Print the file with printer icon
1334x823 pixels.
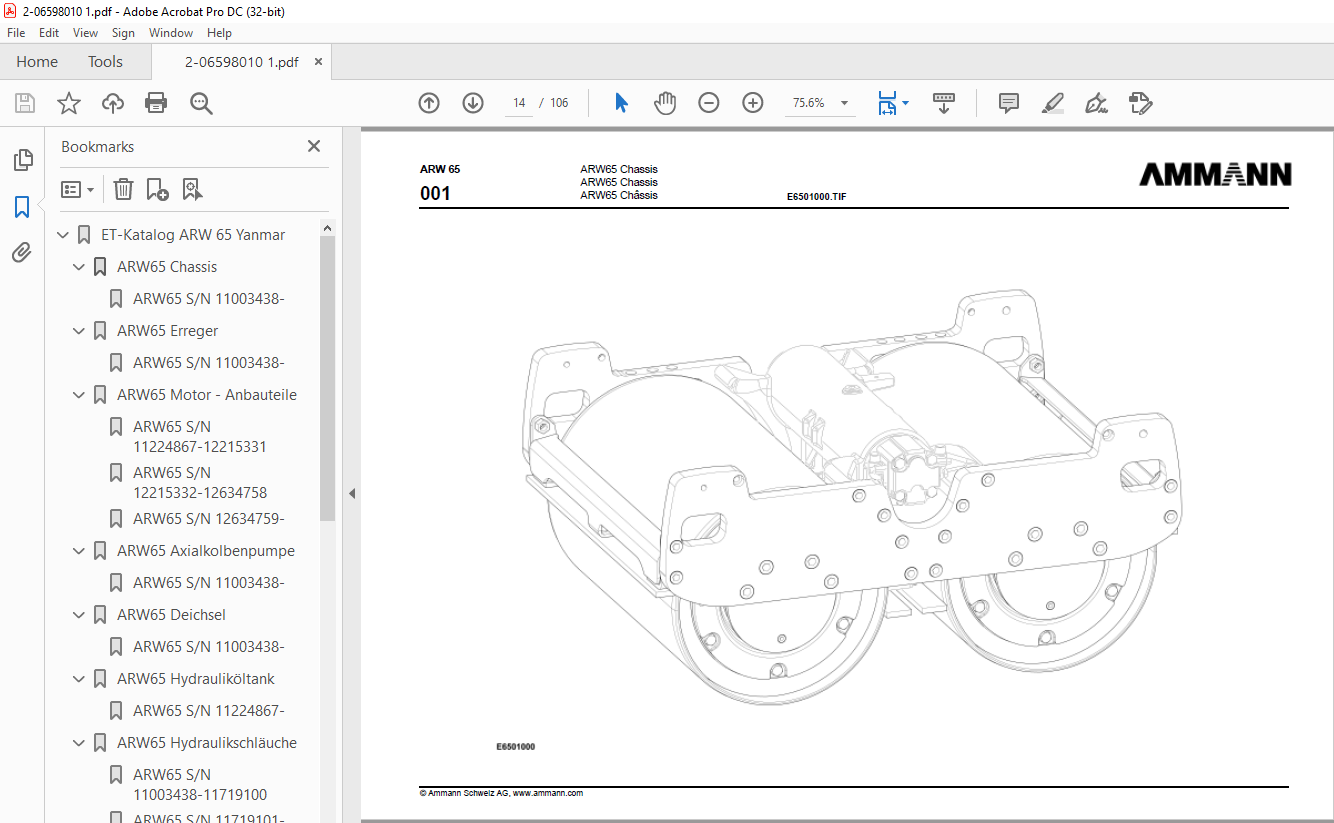point(156,103)
